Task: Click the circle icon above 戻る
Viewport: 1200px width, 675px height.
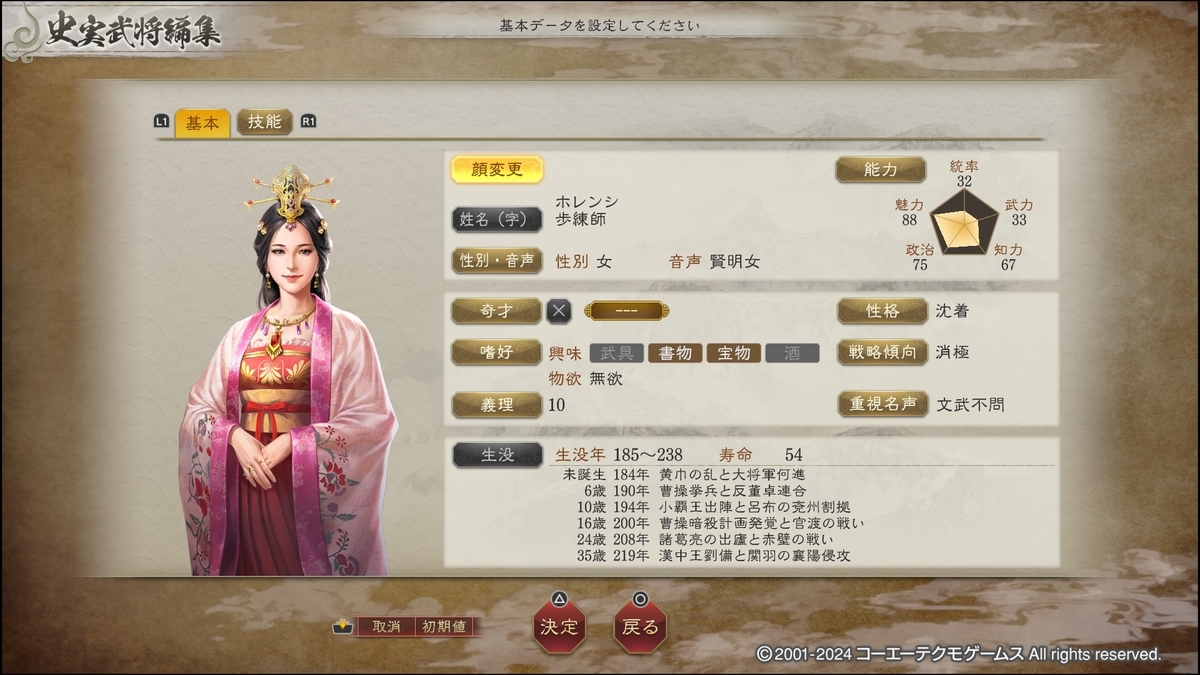Action: click(640, 599)
